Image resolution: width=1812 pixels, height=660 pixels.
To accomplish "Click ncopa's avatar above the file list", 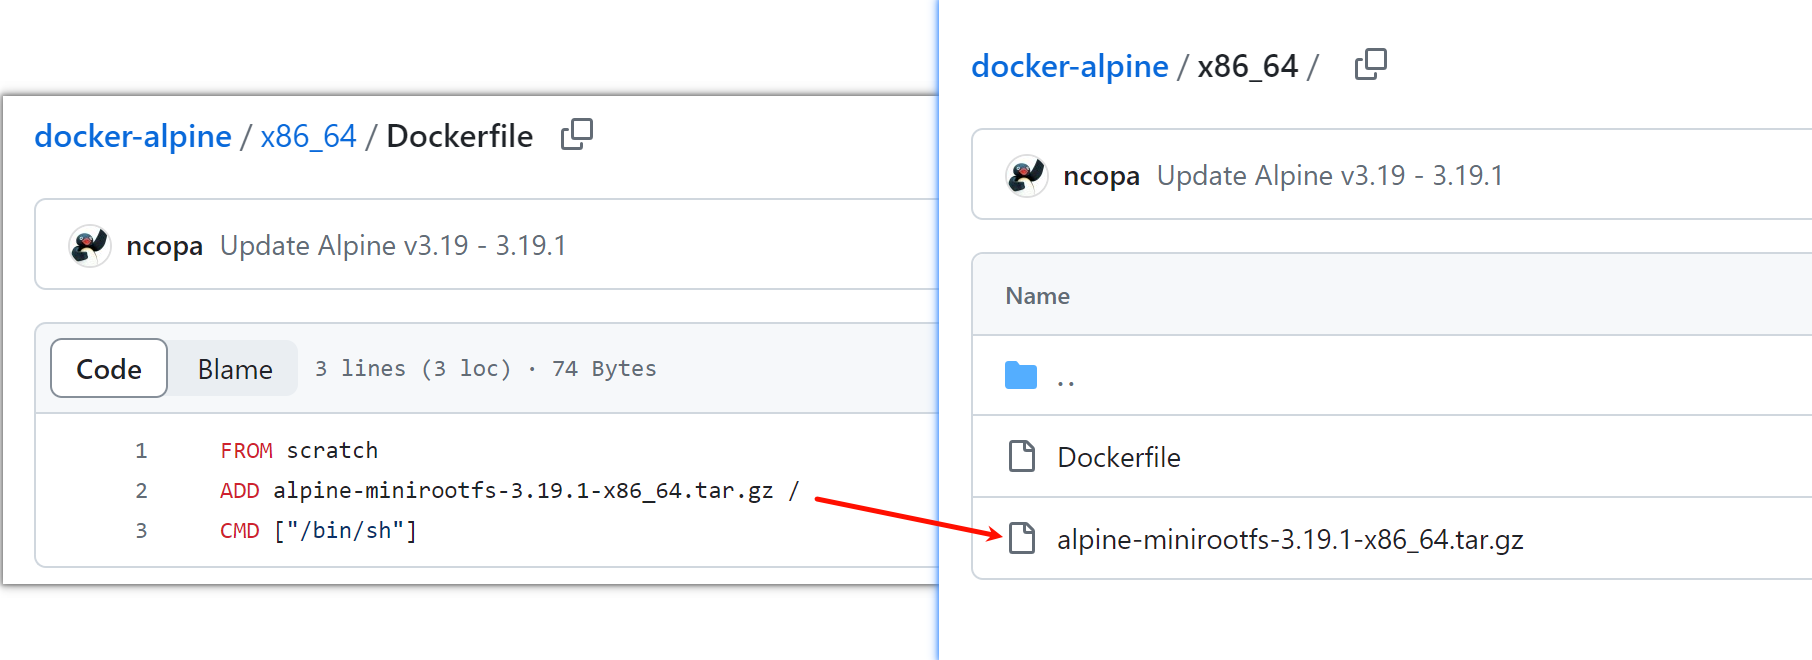I will pyautogui.click(x=1026, y=176).
